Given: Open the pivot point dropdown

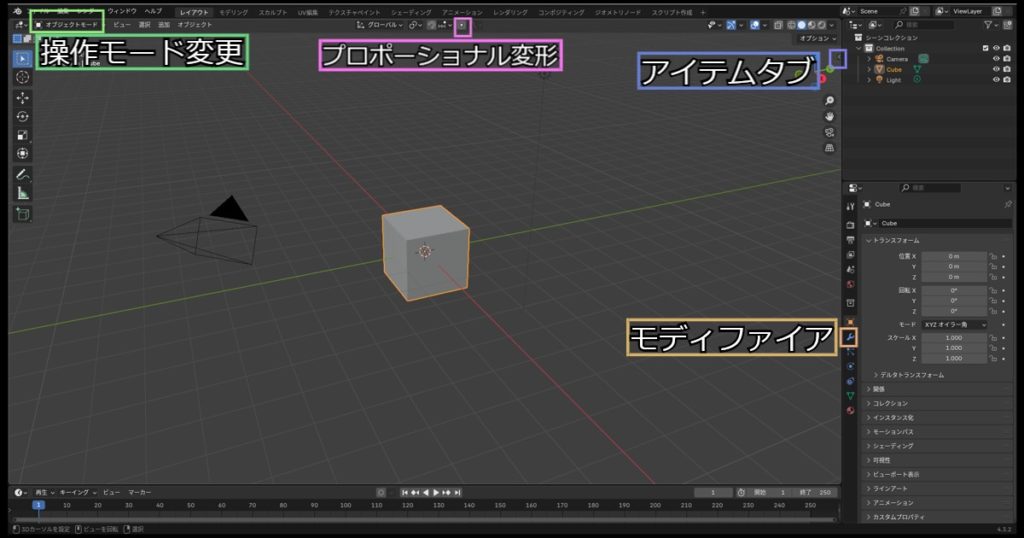Looking at the screenshot, I should tap(415, 25).
